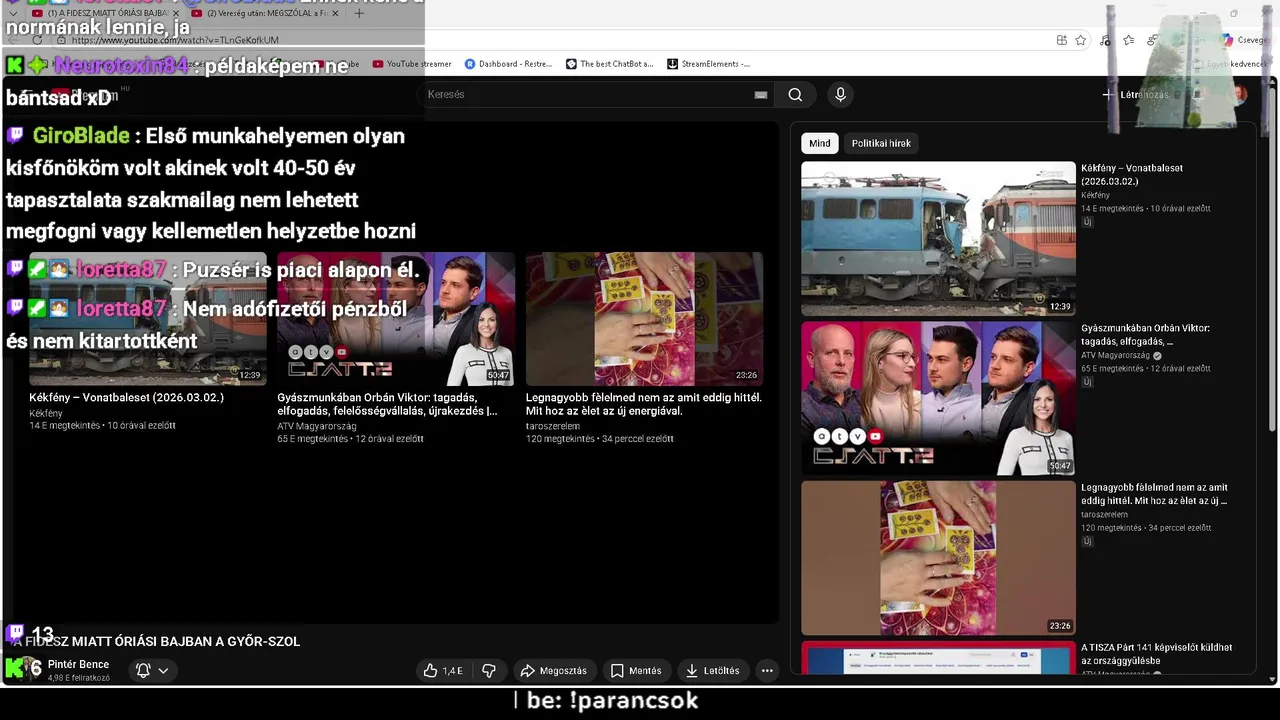This screenshot has height=720, width=1280.
Task: Open the more actions three-dot menu
Action: pos(767,670)
